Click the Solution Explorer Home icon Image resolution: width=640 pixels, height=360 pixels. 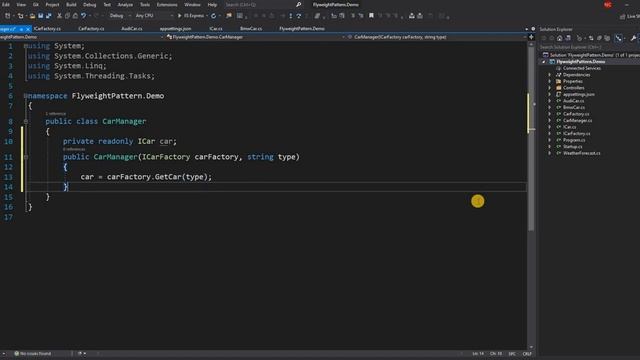(560, 38)
